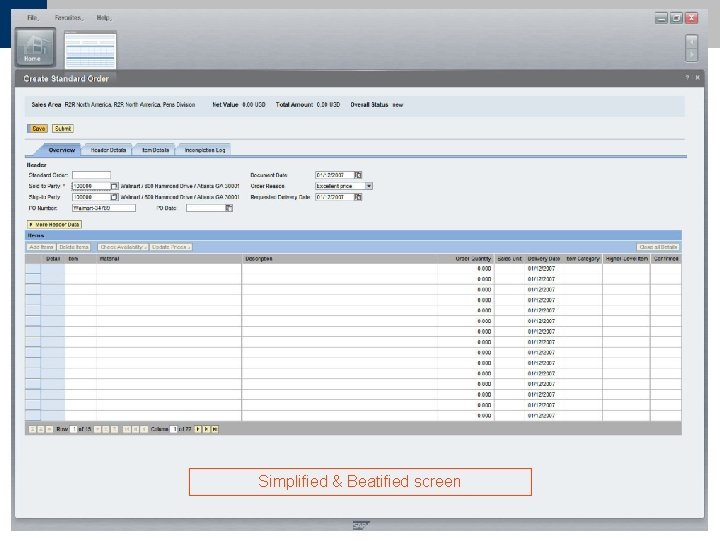Open the Help menu
720x540 pixels.
[103, 18]
